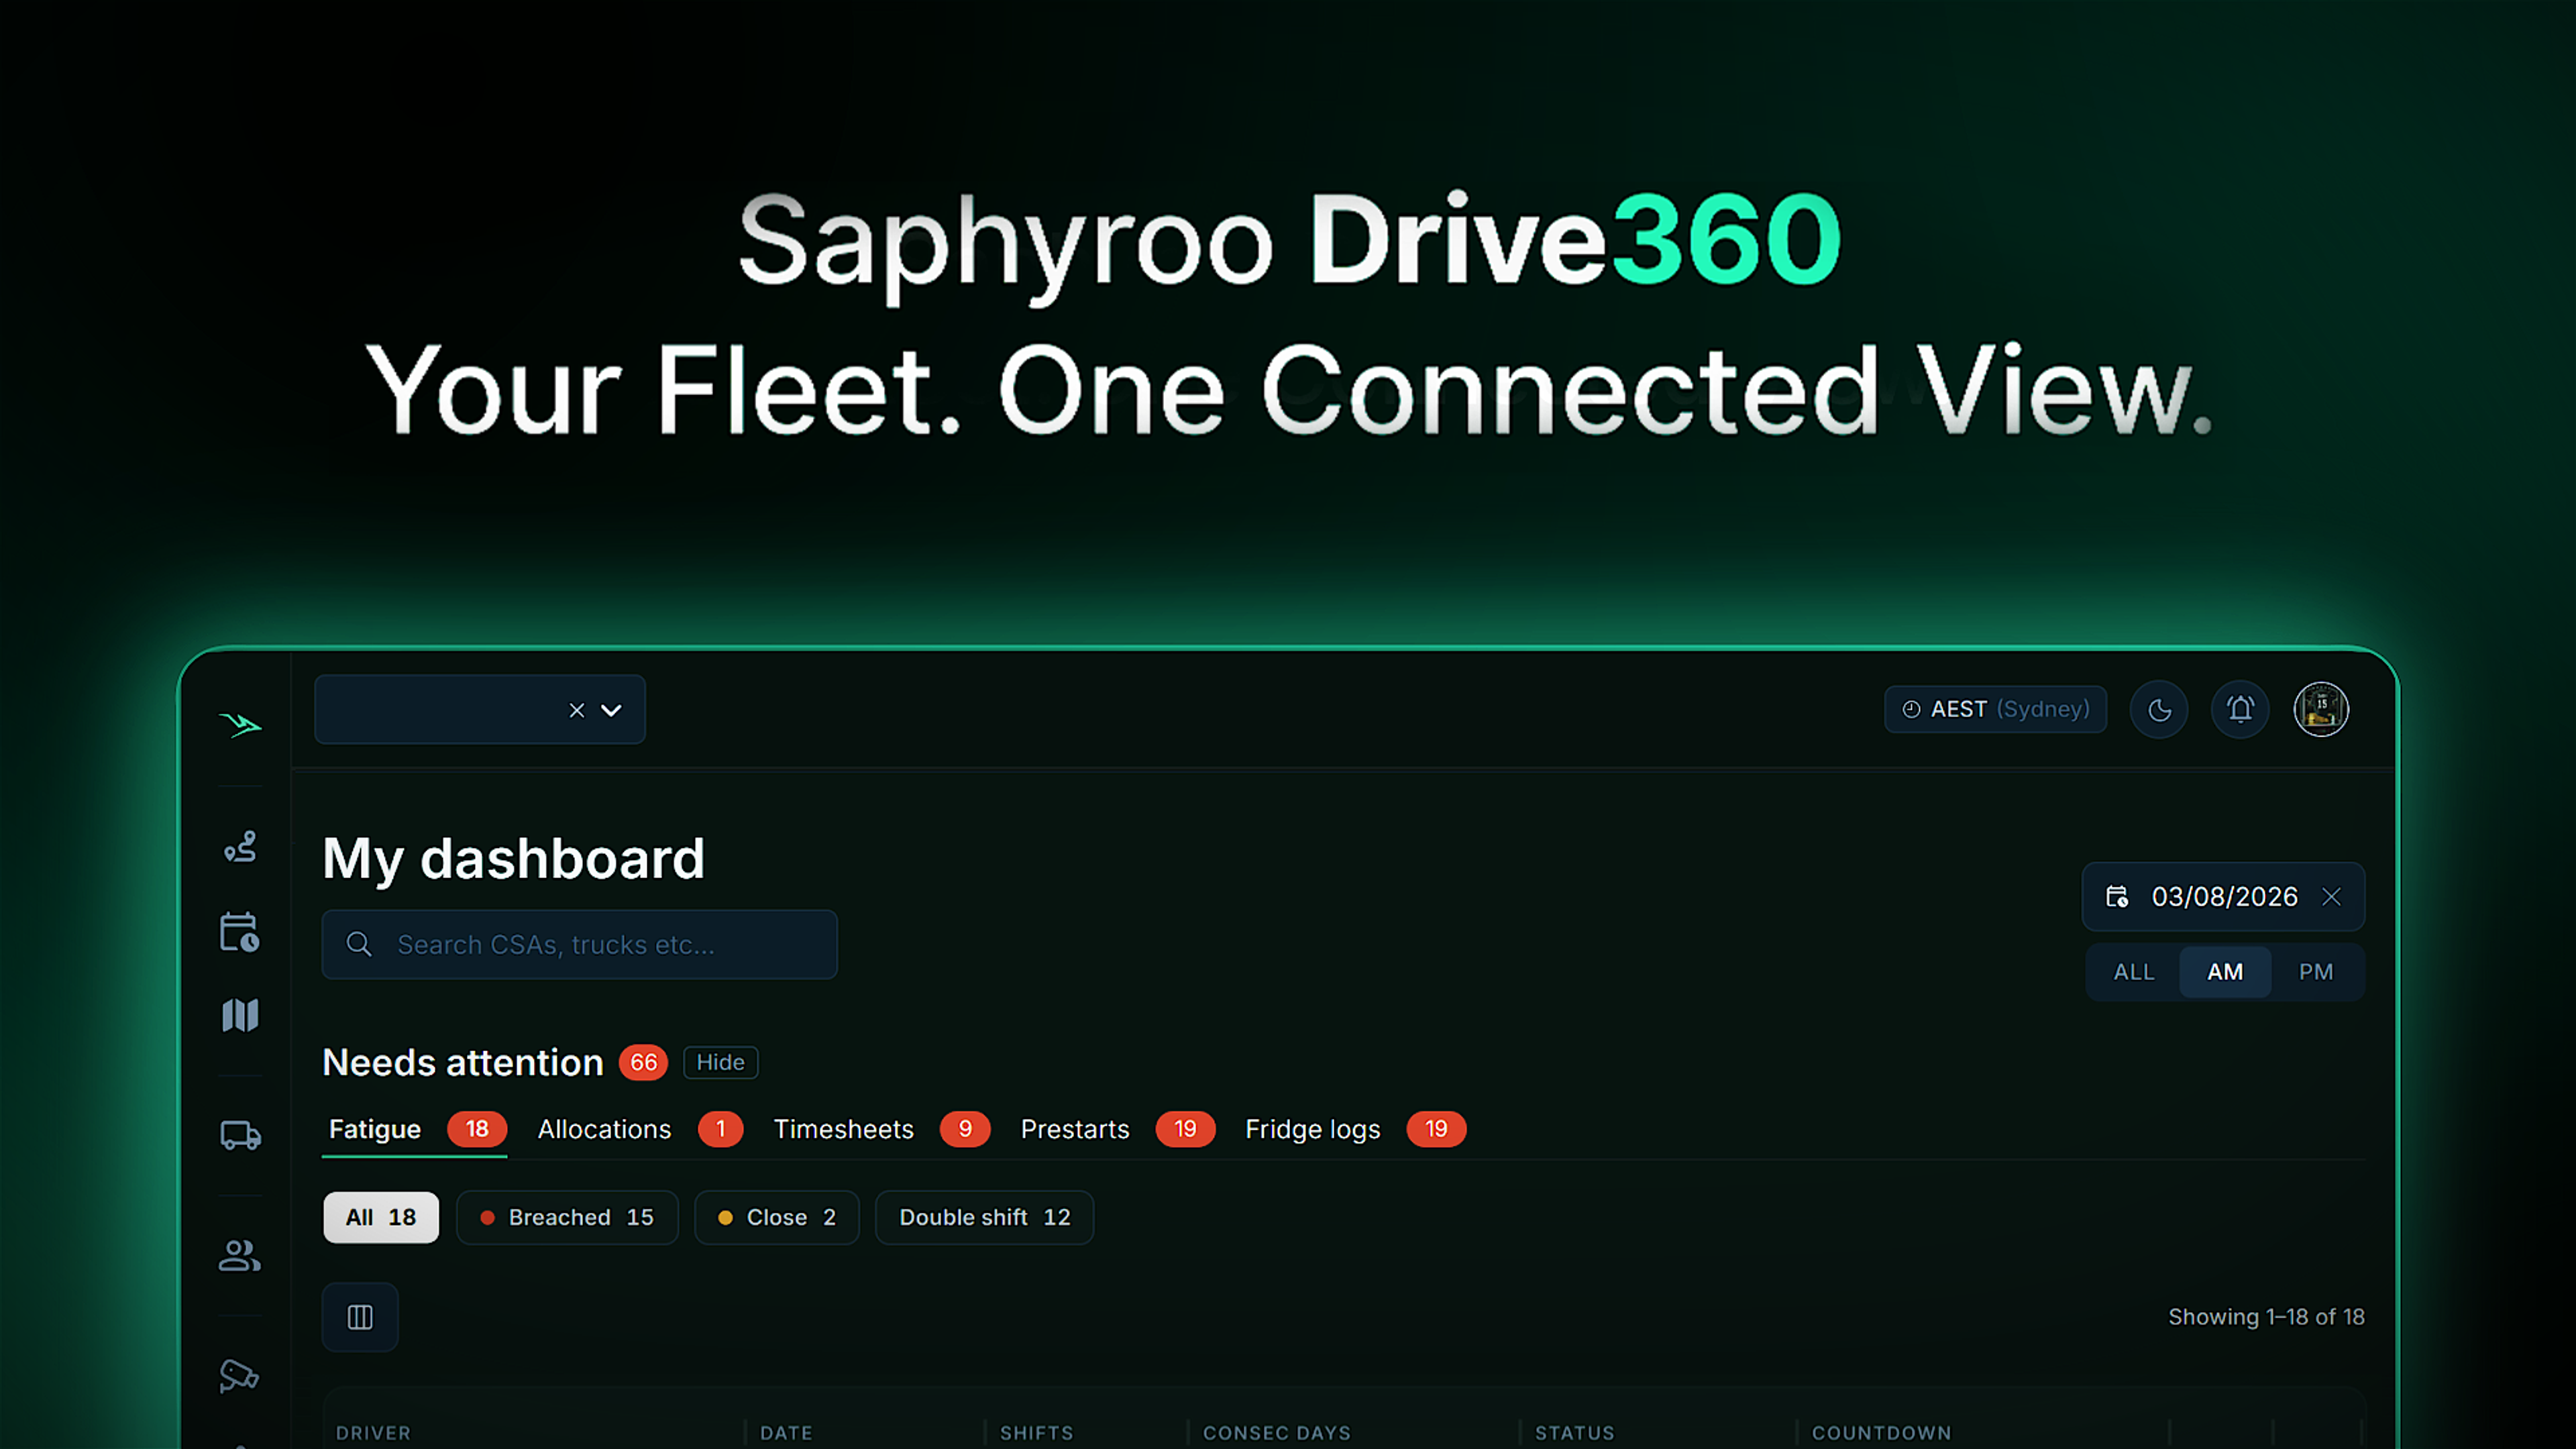The width and height of the screenshot is (2576, 1449).
Task: Sort by SHIFTS column header
Action: click(x=1036, y=1432)
